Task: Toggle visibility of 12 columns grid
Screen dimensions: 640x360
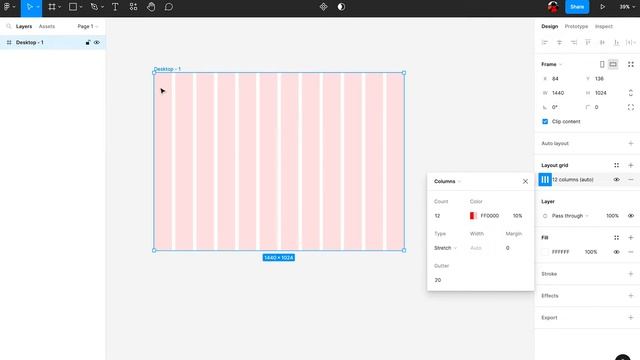Action: (616, 180)
